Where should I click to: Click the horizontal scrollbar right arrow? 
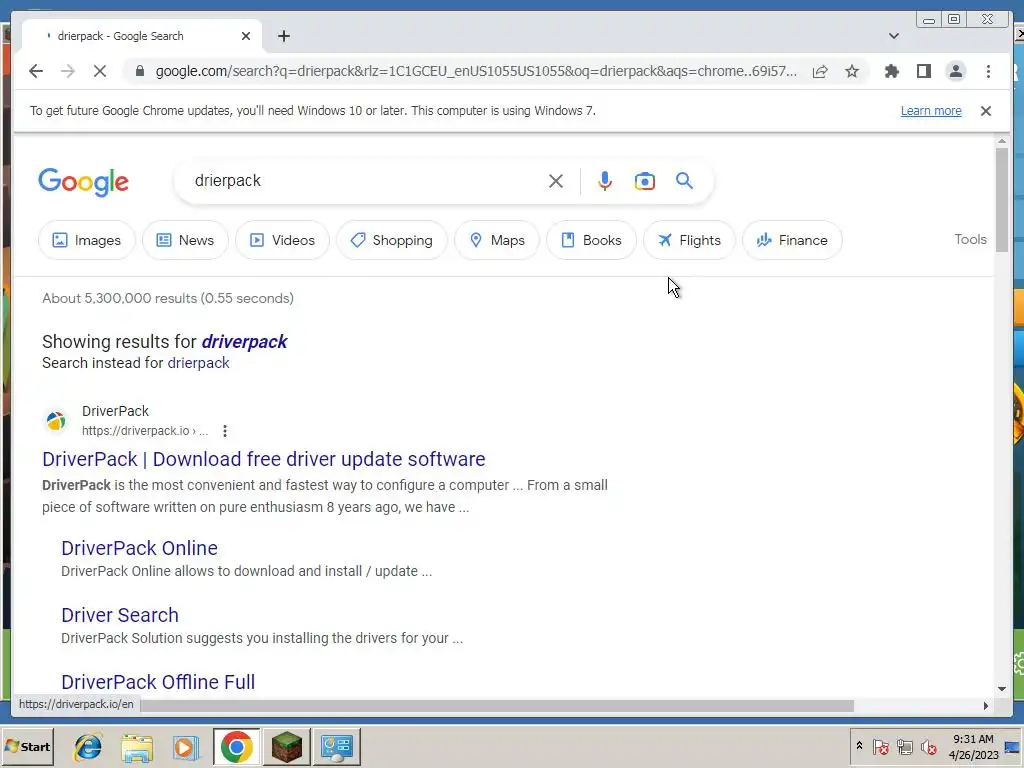click(985, 705)
